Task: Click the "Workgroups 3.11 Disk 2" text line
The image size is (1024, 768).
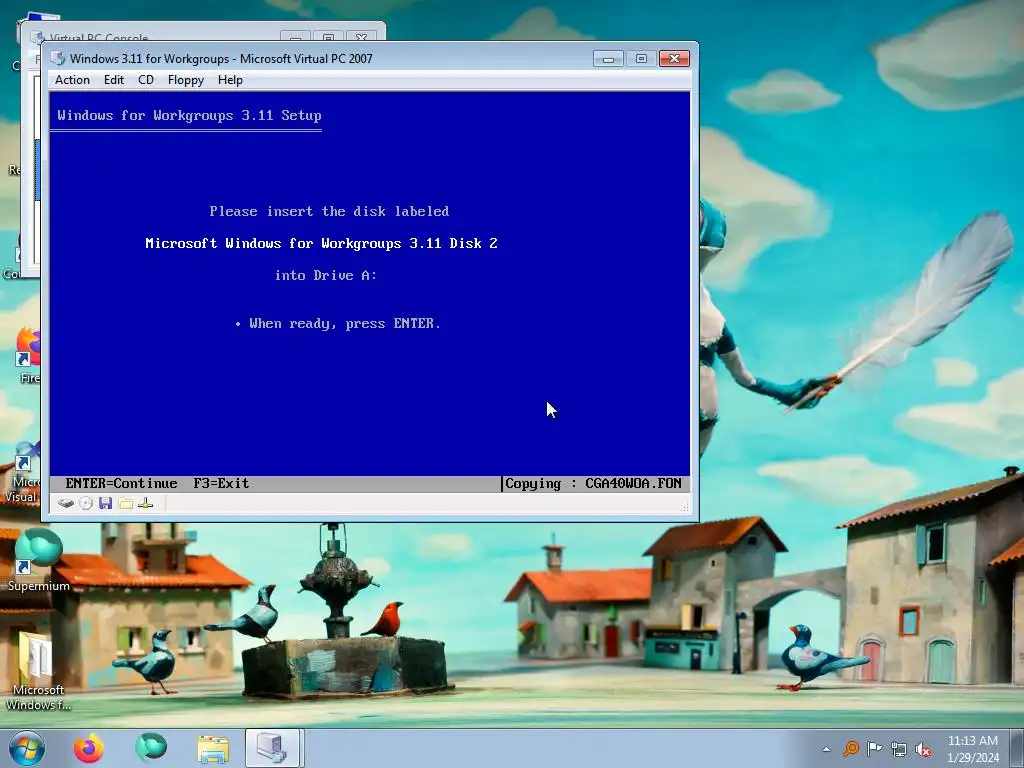Action: (x=409, y=243)
